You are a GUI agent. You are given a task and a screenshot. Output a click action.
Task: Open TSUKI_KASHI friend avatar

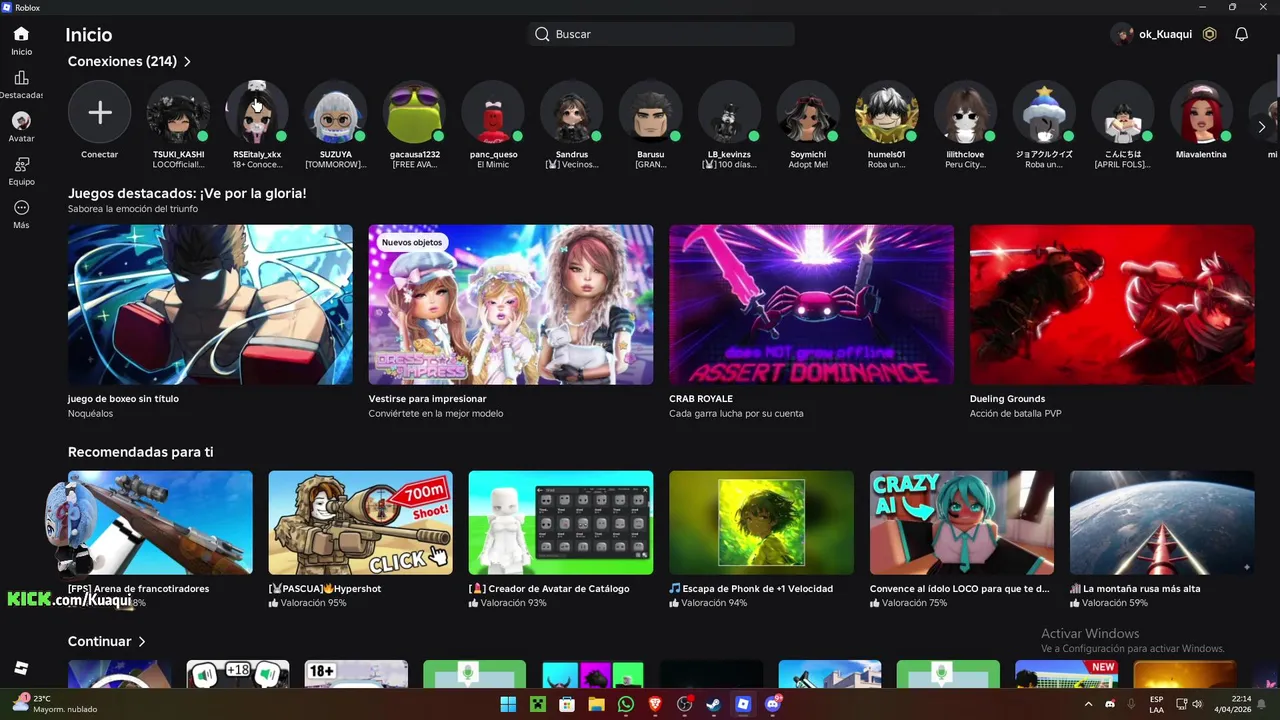point(178,112)
